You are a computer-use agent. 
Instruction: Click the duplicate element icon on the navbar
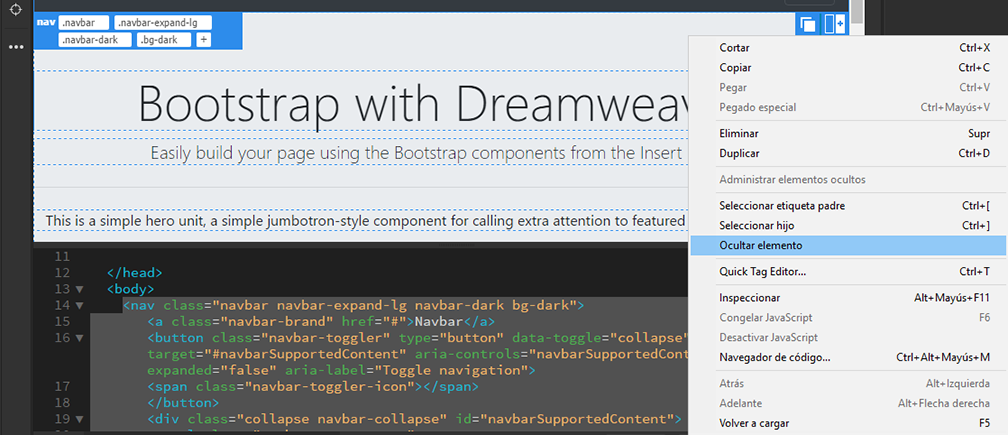(x=808, y=24)
